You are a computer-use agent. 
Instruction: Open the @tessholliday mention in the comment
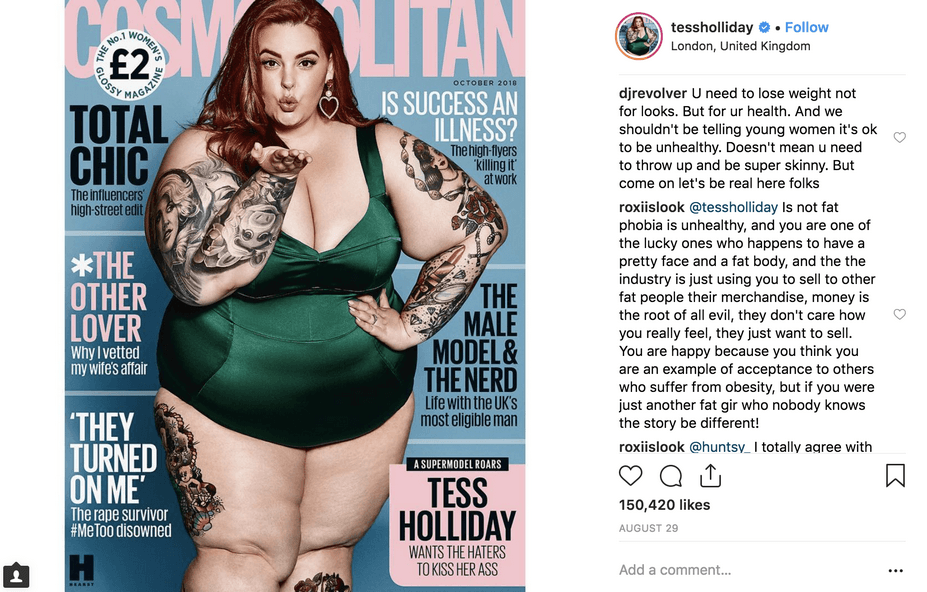(734, 208)
